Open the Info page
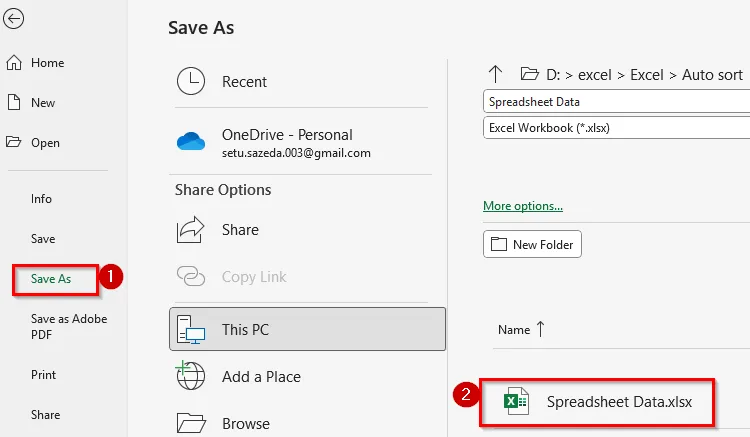Viewport: 750px width, 437px height. [x=41, y=199]
